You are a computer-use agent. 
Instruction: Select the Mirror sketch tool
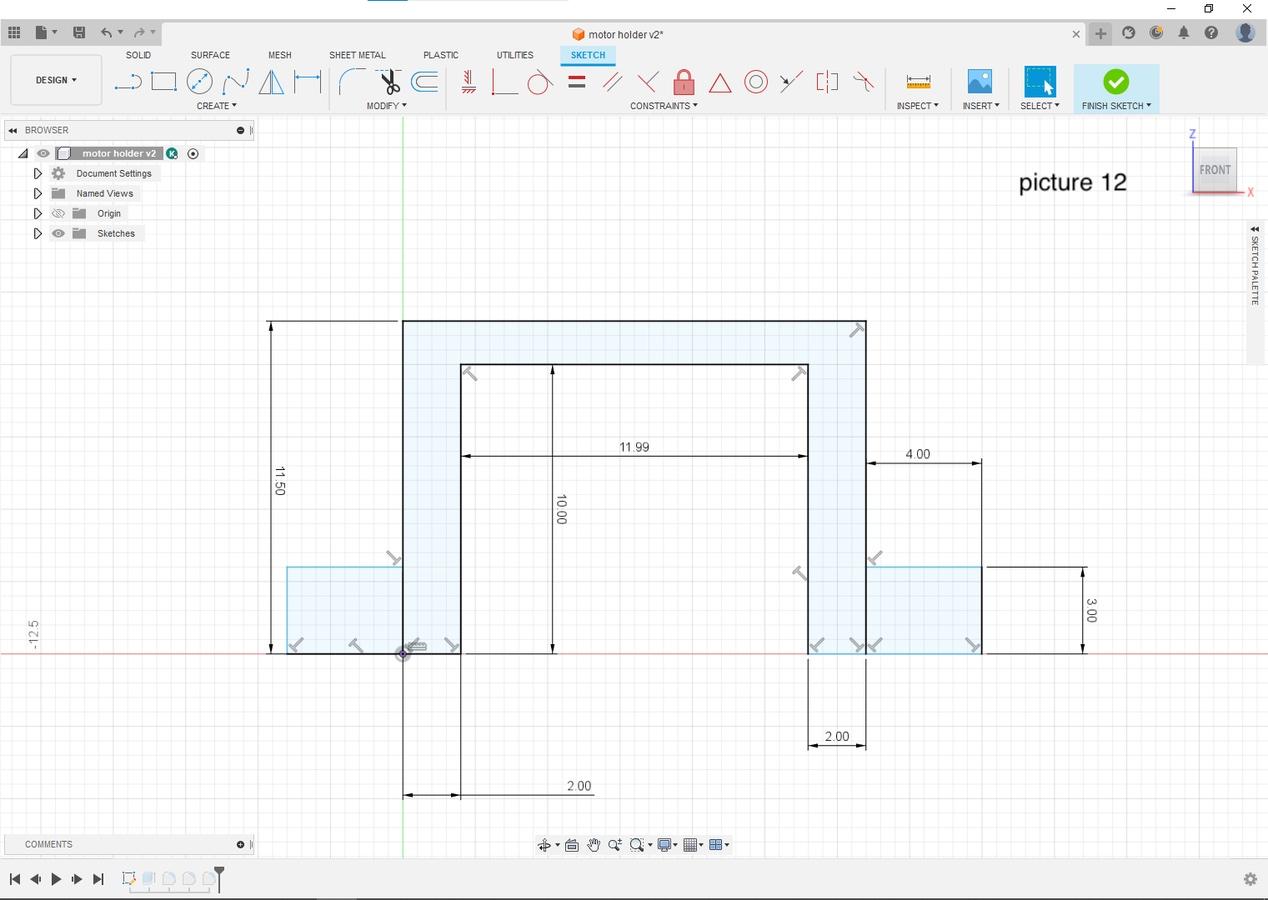[271, 82]
